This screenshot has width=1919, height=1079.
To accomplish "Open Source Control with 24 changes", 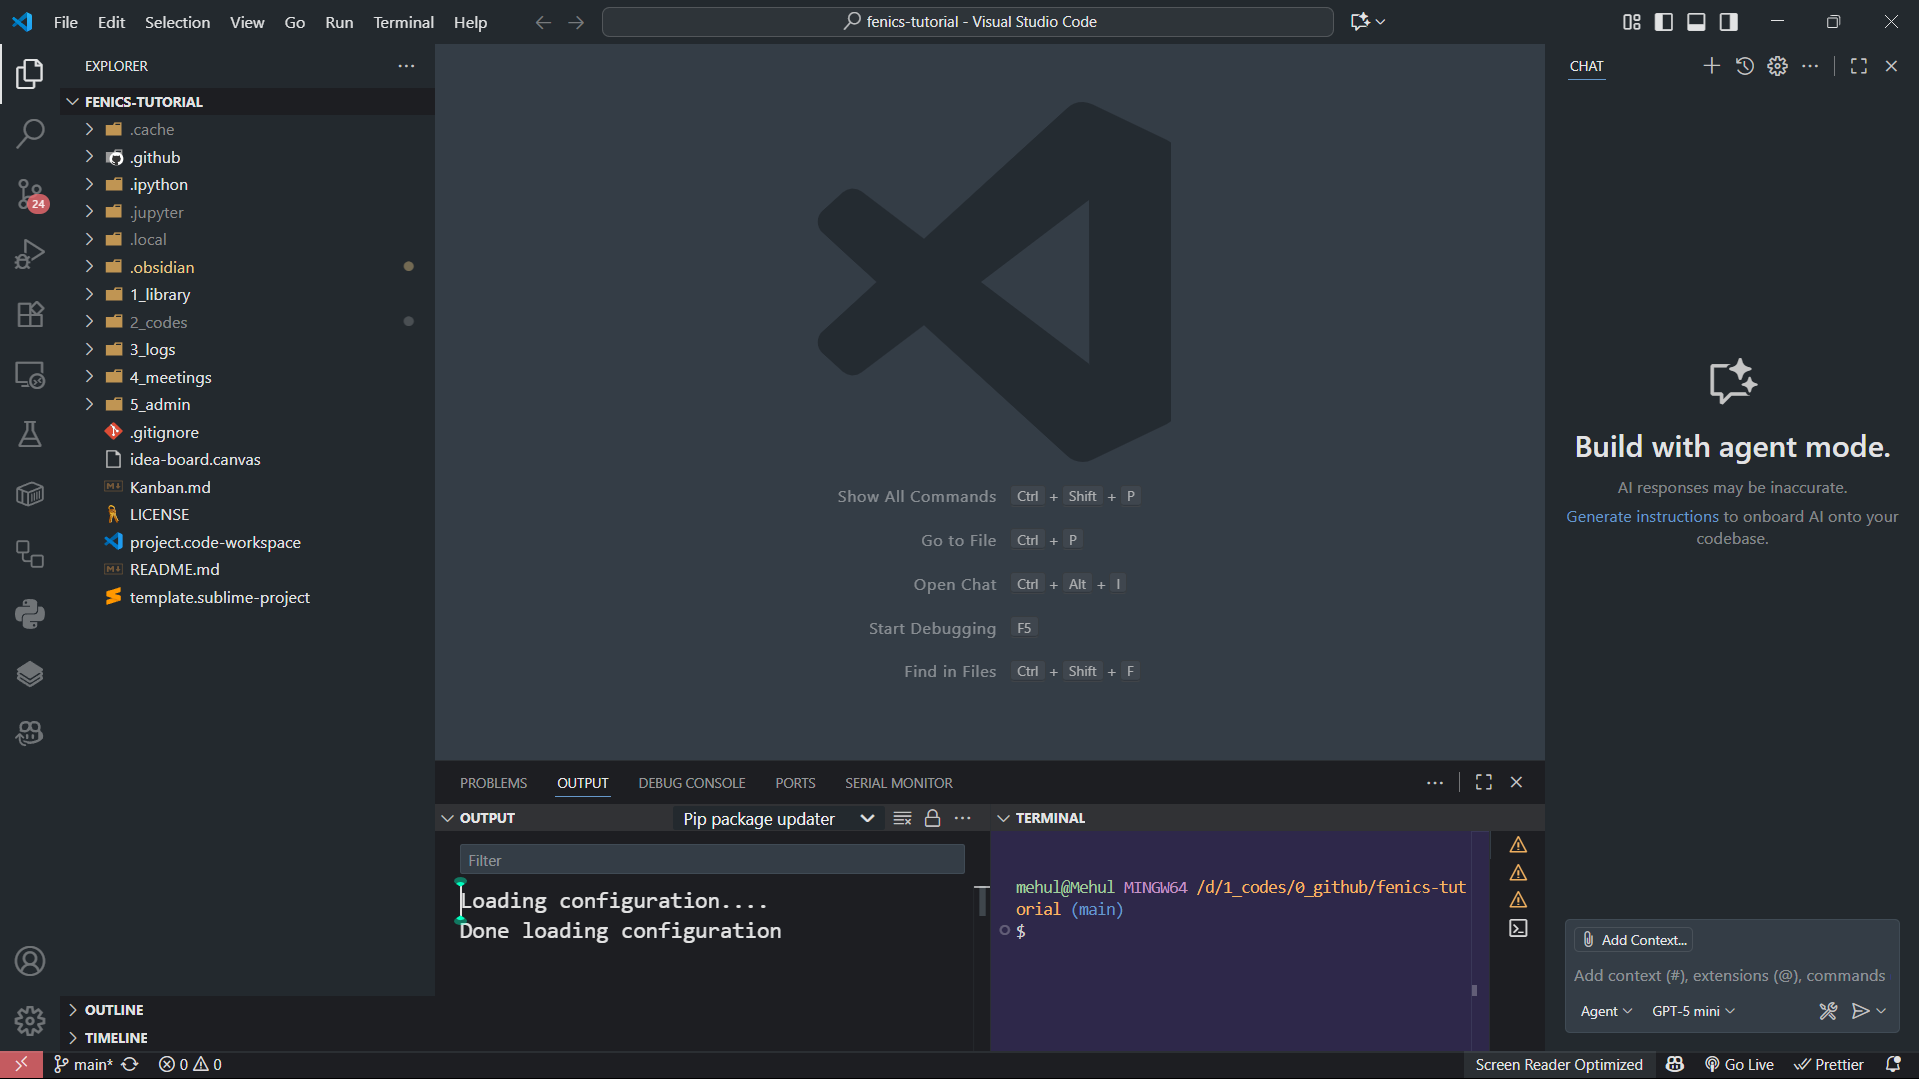I will pyautogui.click(x=30, y=194).
